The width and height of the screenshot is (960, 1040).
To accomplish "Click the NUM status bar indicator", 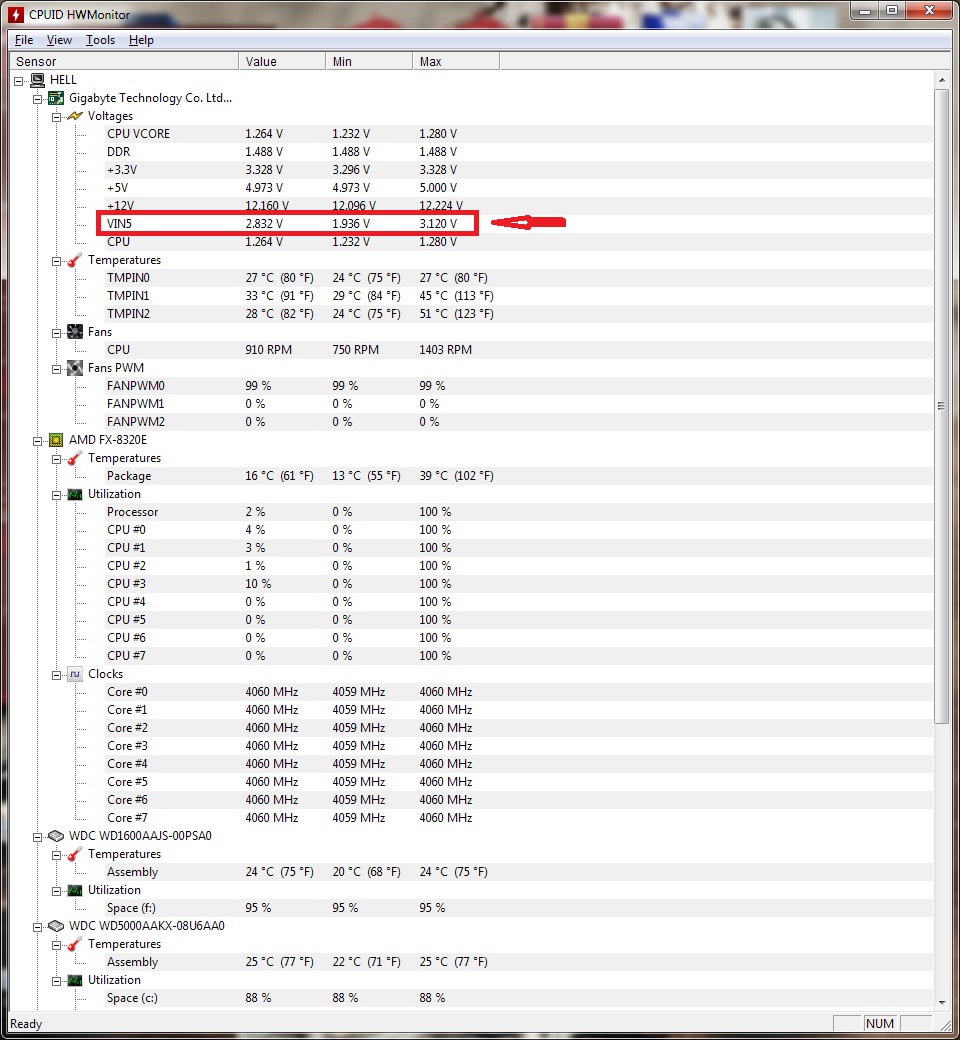I will (880, 1023).
